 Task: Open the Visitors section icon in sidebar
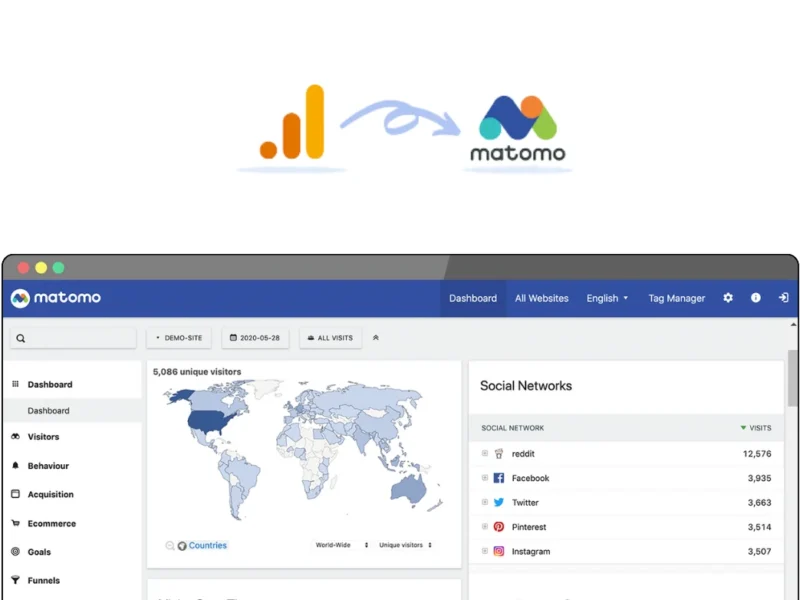point(15,437)
